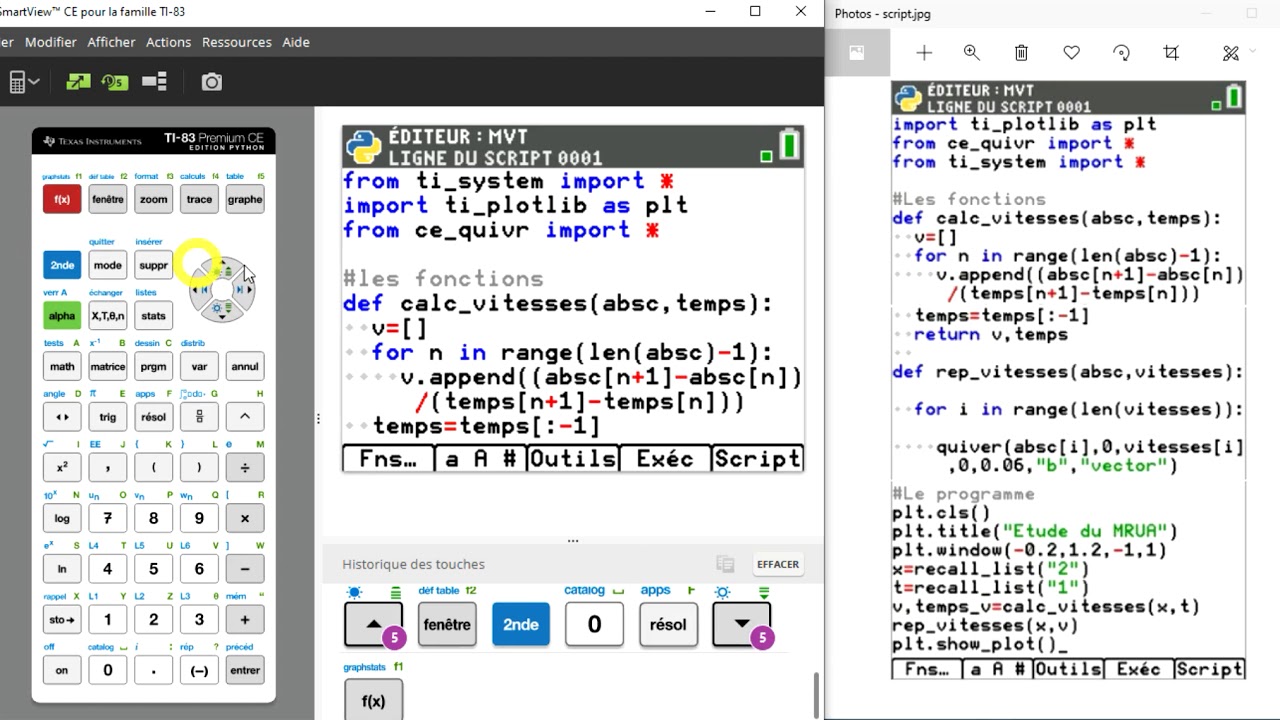This screenshot has height=720, width=1280.
Task: Click the fraction template key
Action: point(199,417)
